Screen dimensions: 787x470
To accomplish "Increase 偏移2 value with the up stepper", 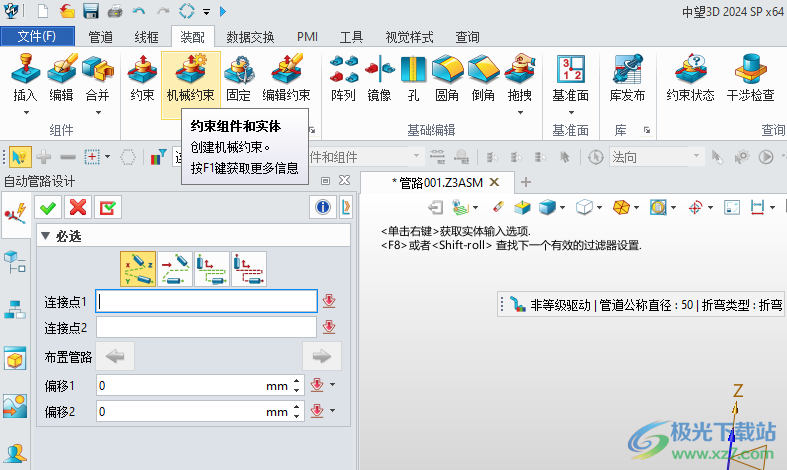I will coord(297,407).
